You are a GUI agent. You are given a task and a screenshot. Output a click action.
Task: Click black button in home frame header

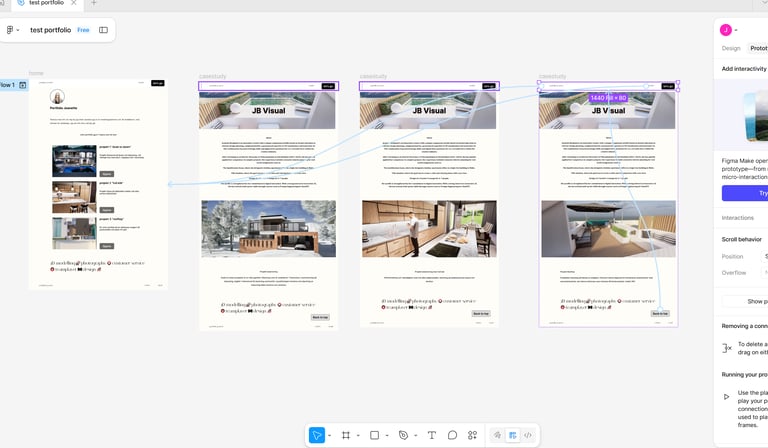(x=158, y=83)
